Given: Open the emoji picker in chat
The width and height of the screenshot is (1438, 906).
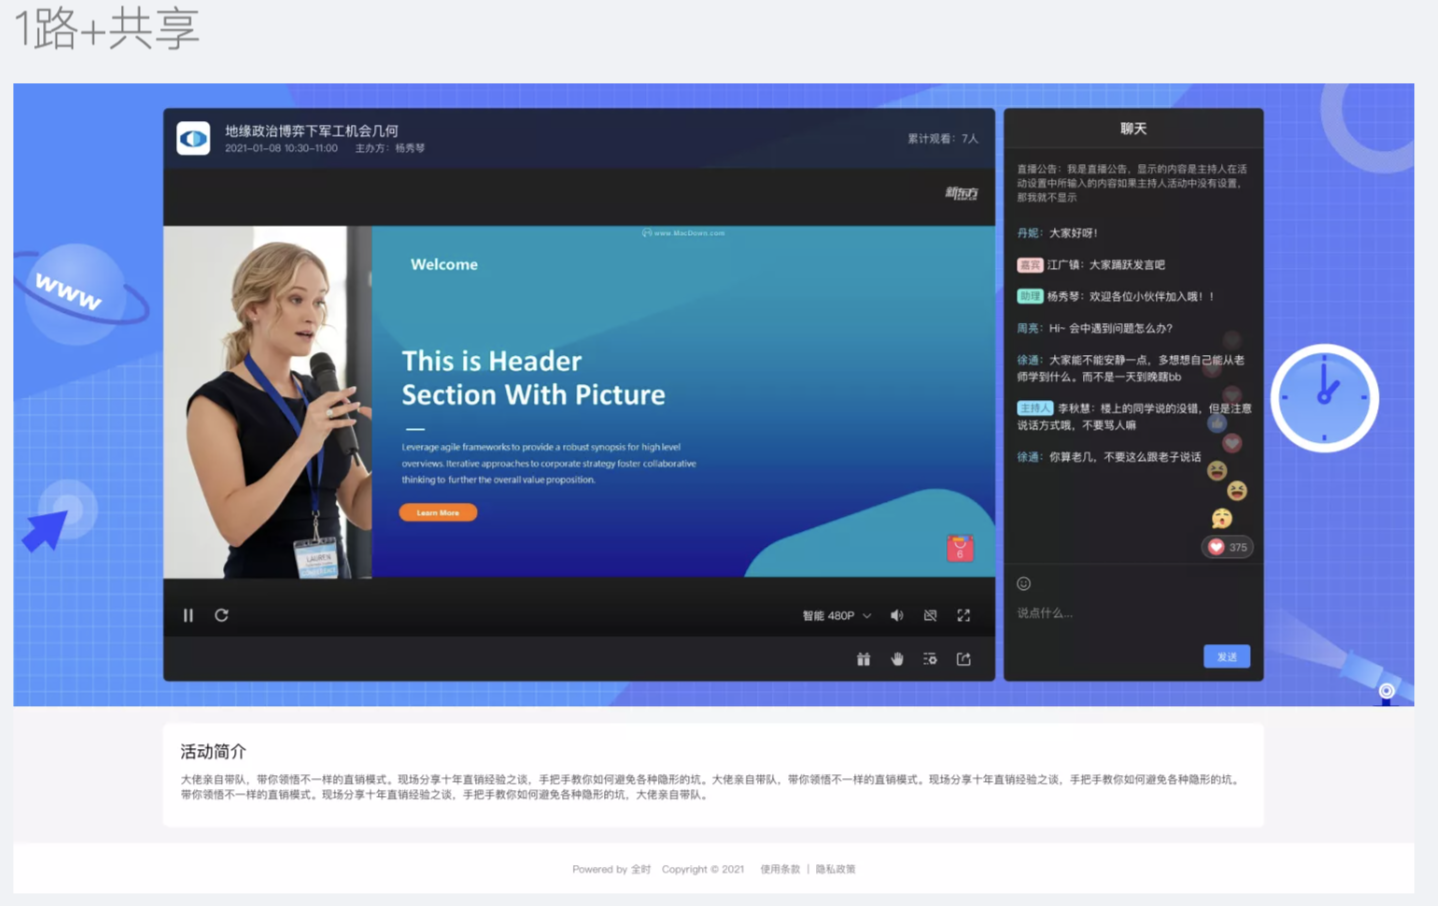Looking at the screenshot, I should click(1024, 584).
